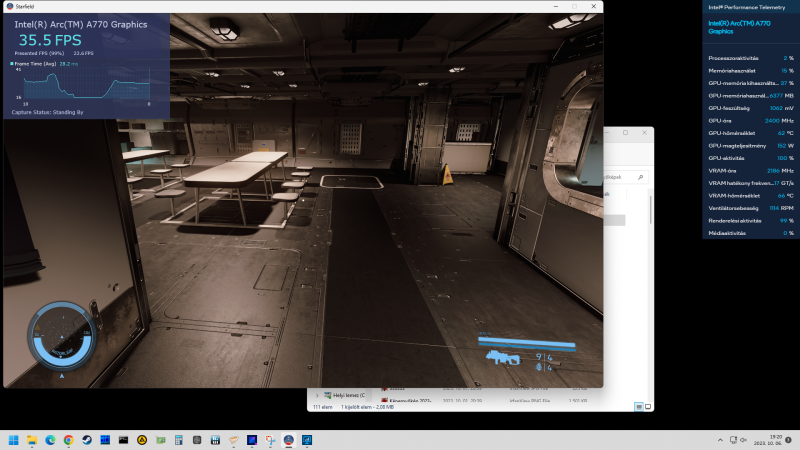
Task: Open the Snipping Tool from the taskbar
Action: point(270,440)
